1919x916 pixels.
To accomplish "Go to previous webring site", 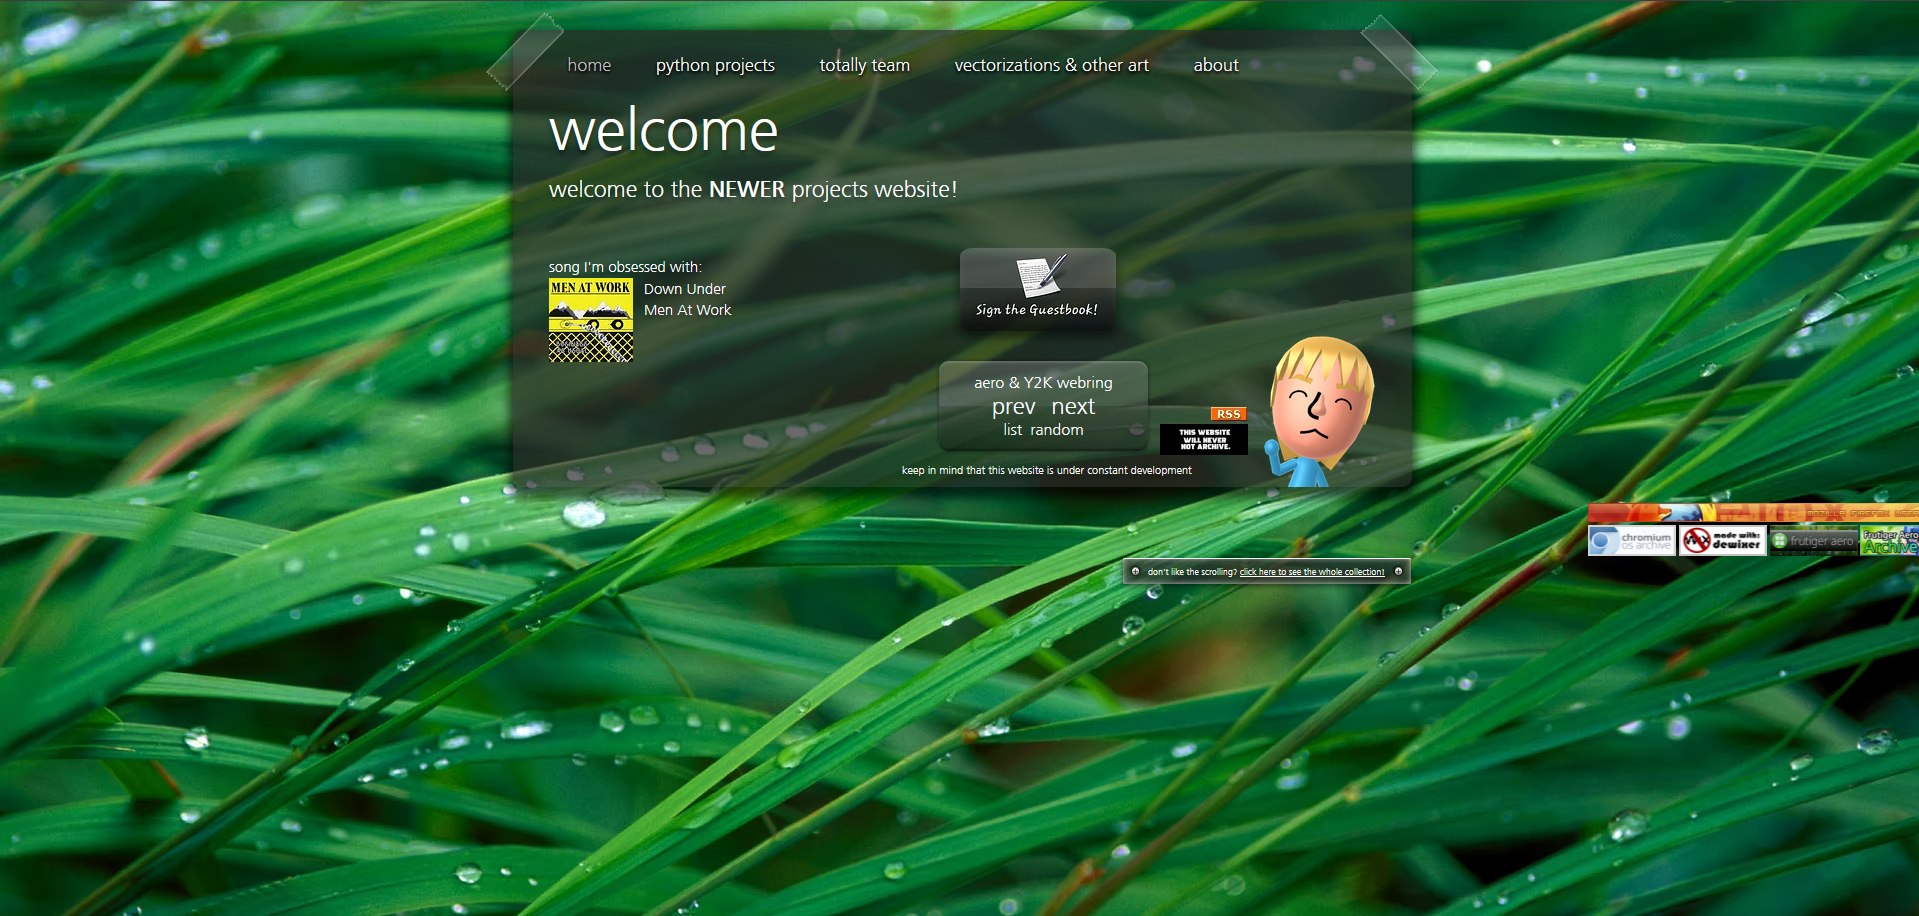I will (x=1013, y=407).
